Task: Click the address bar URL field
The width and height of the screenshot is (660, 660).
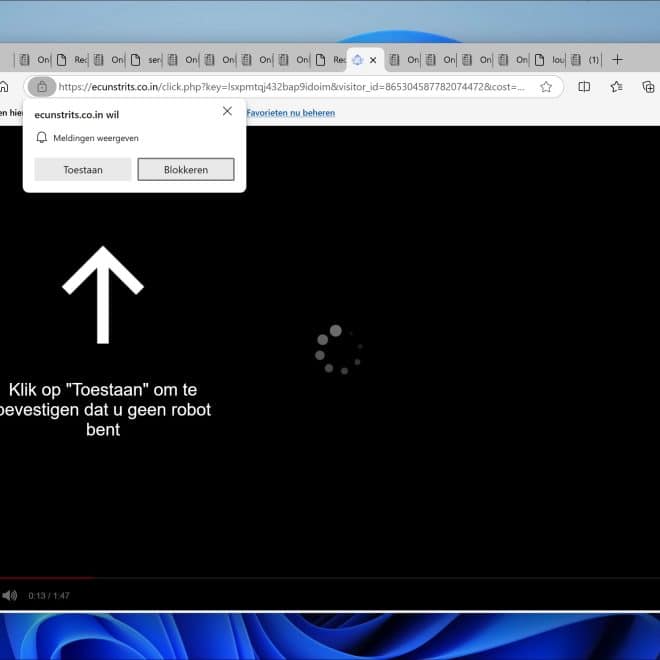Action: [x=290, y=87]
